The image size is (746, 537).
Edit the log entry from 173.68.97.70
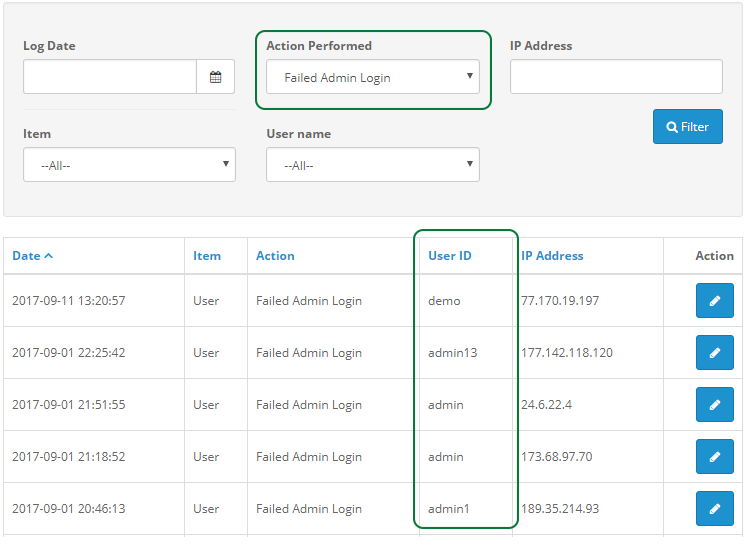click(x=715, y=457)
